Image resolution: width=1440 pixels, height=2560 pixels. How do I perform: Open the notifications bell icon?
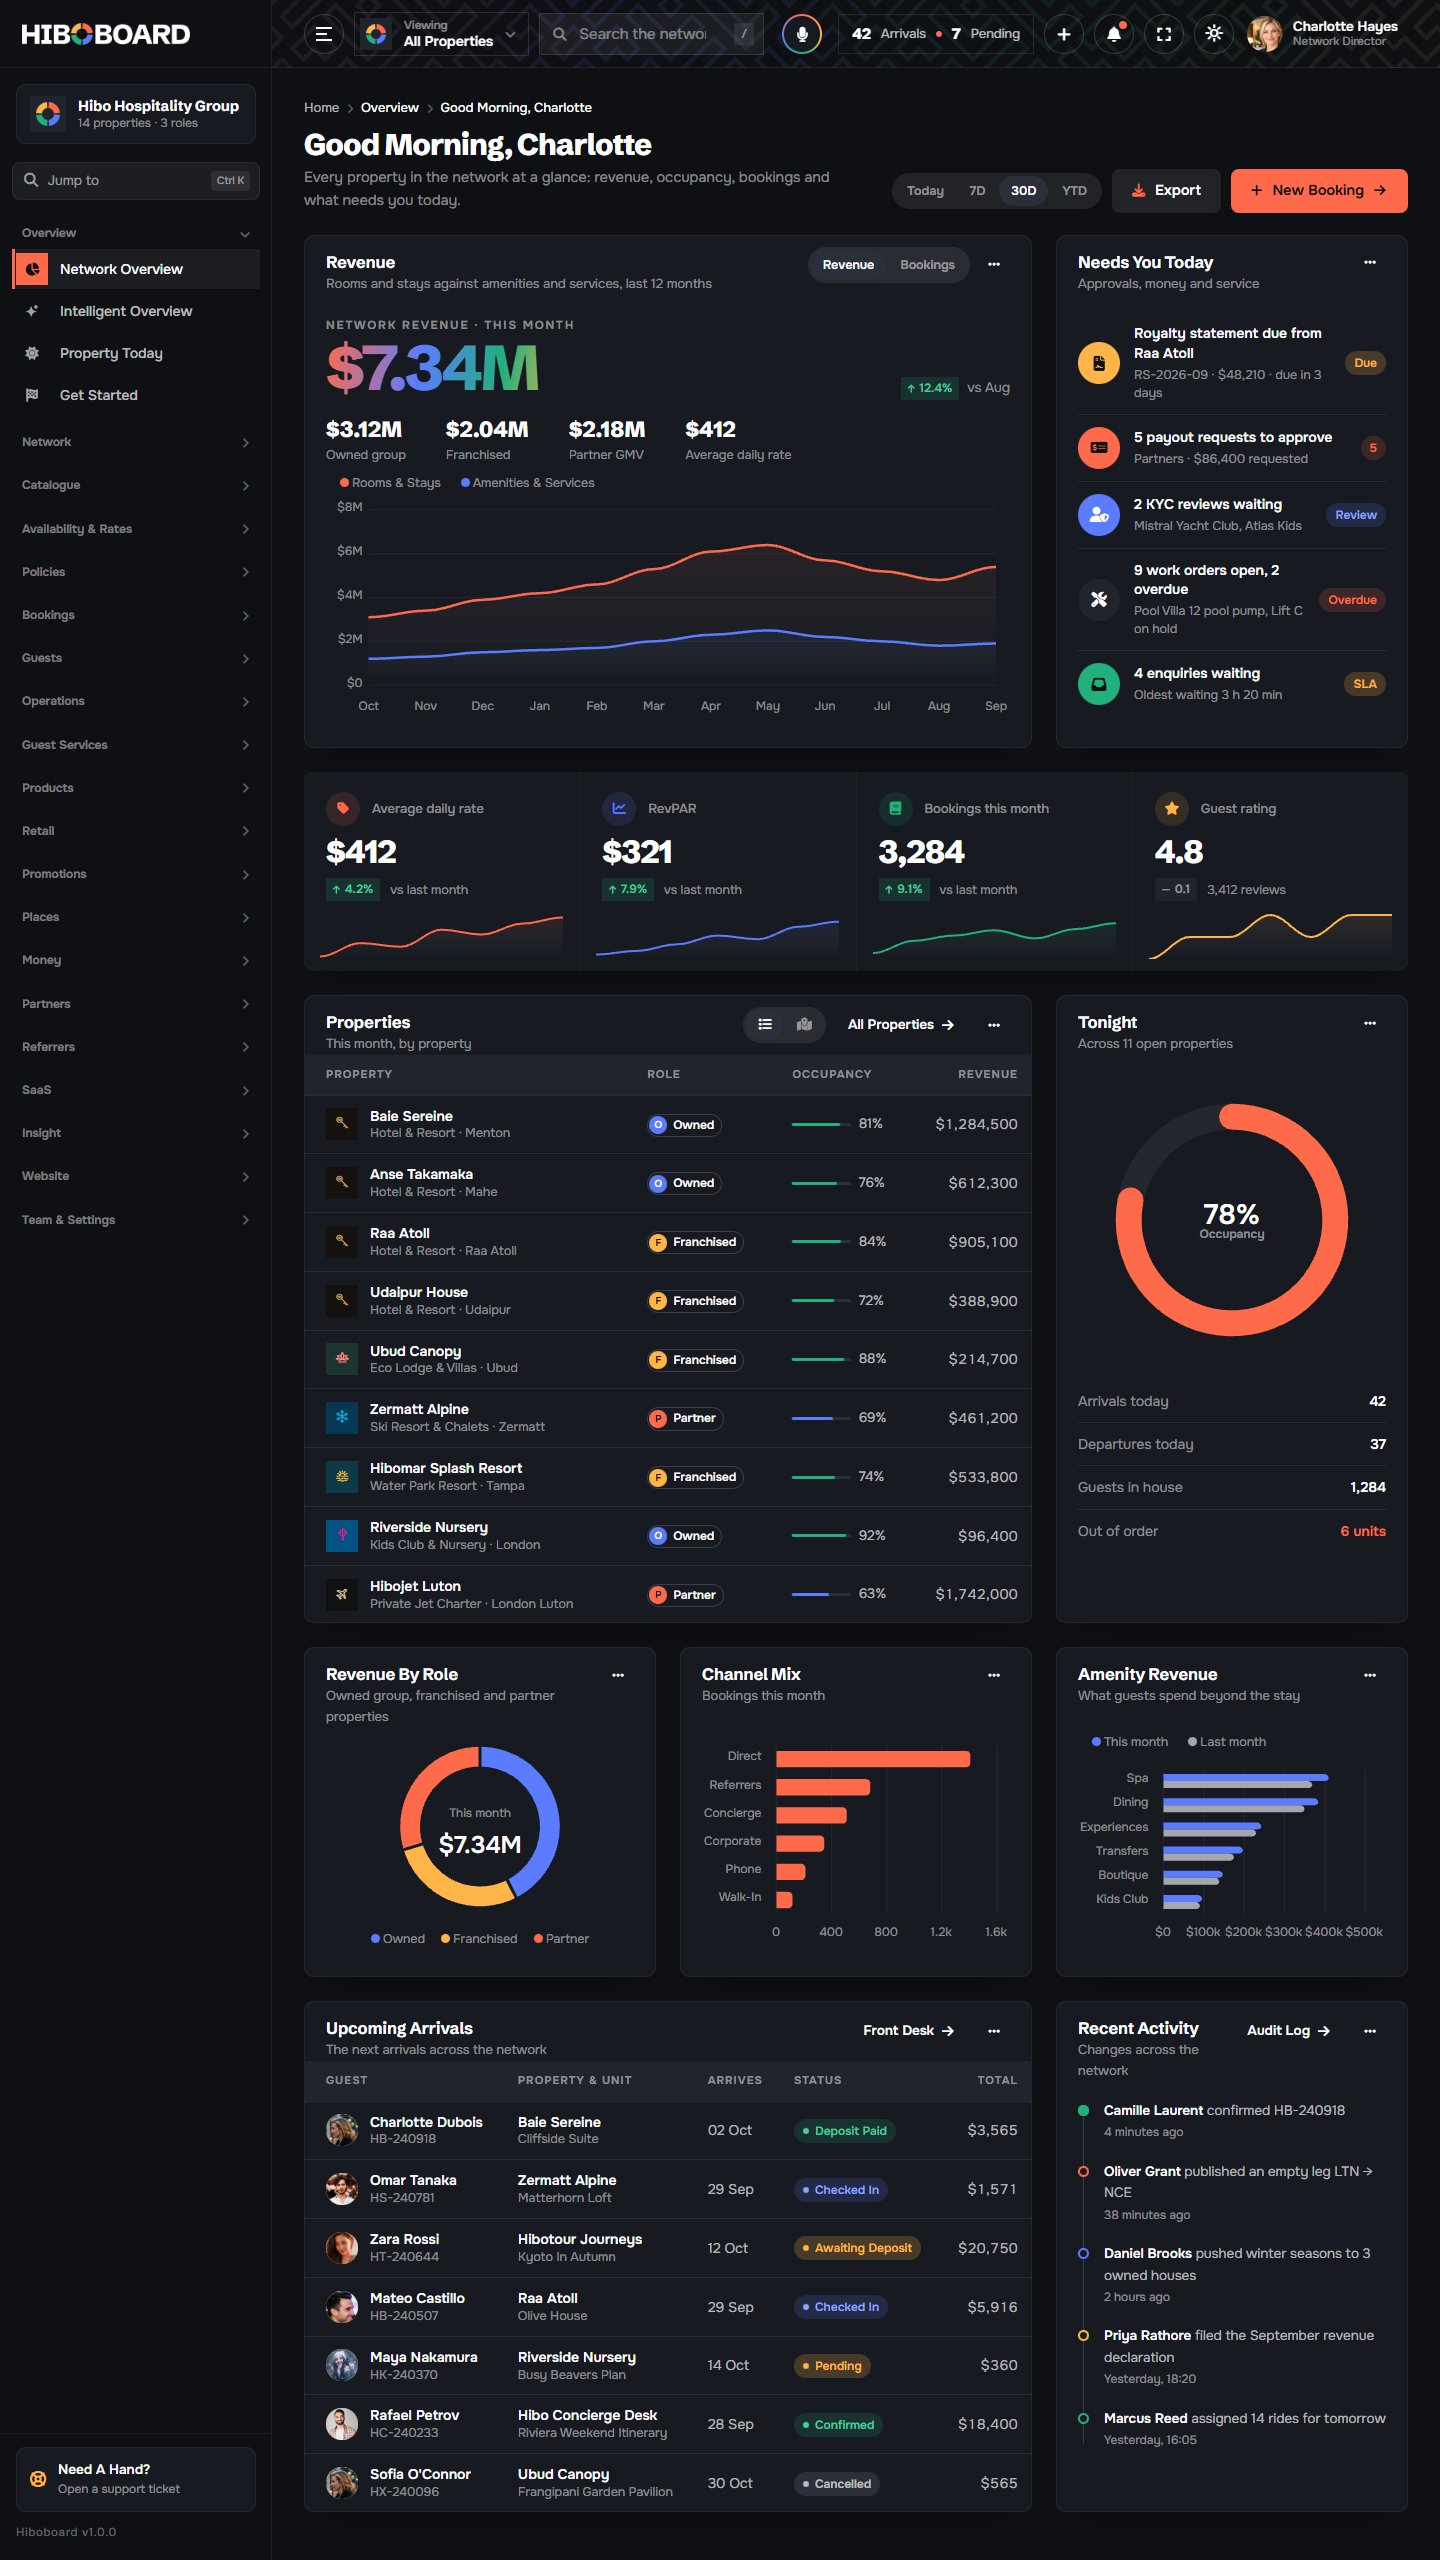pos(1114,34)
